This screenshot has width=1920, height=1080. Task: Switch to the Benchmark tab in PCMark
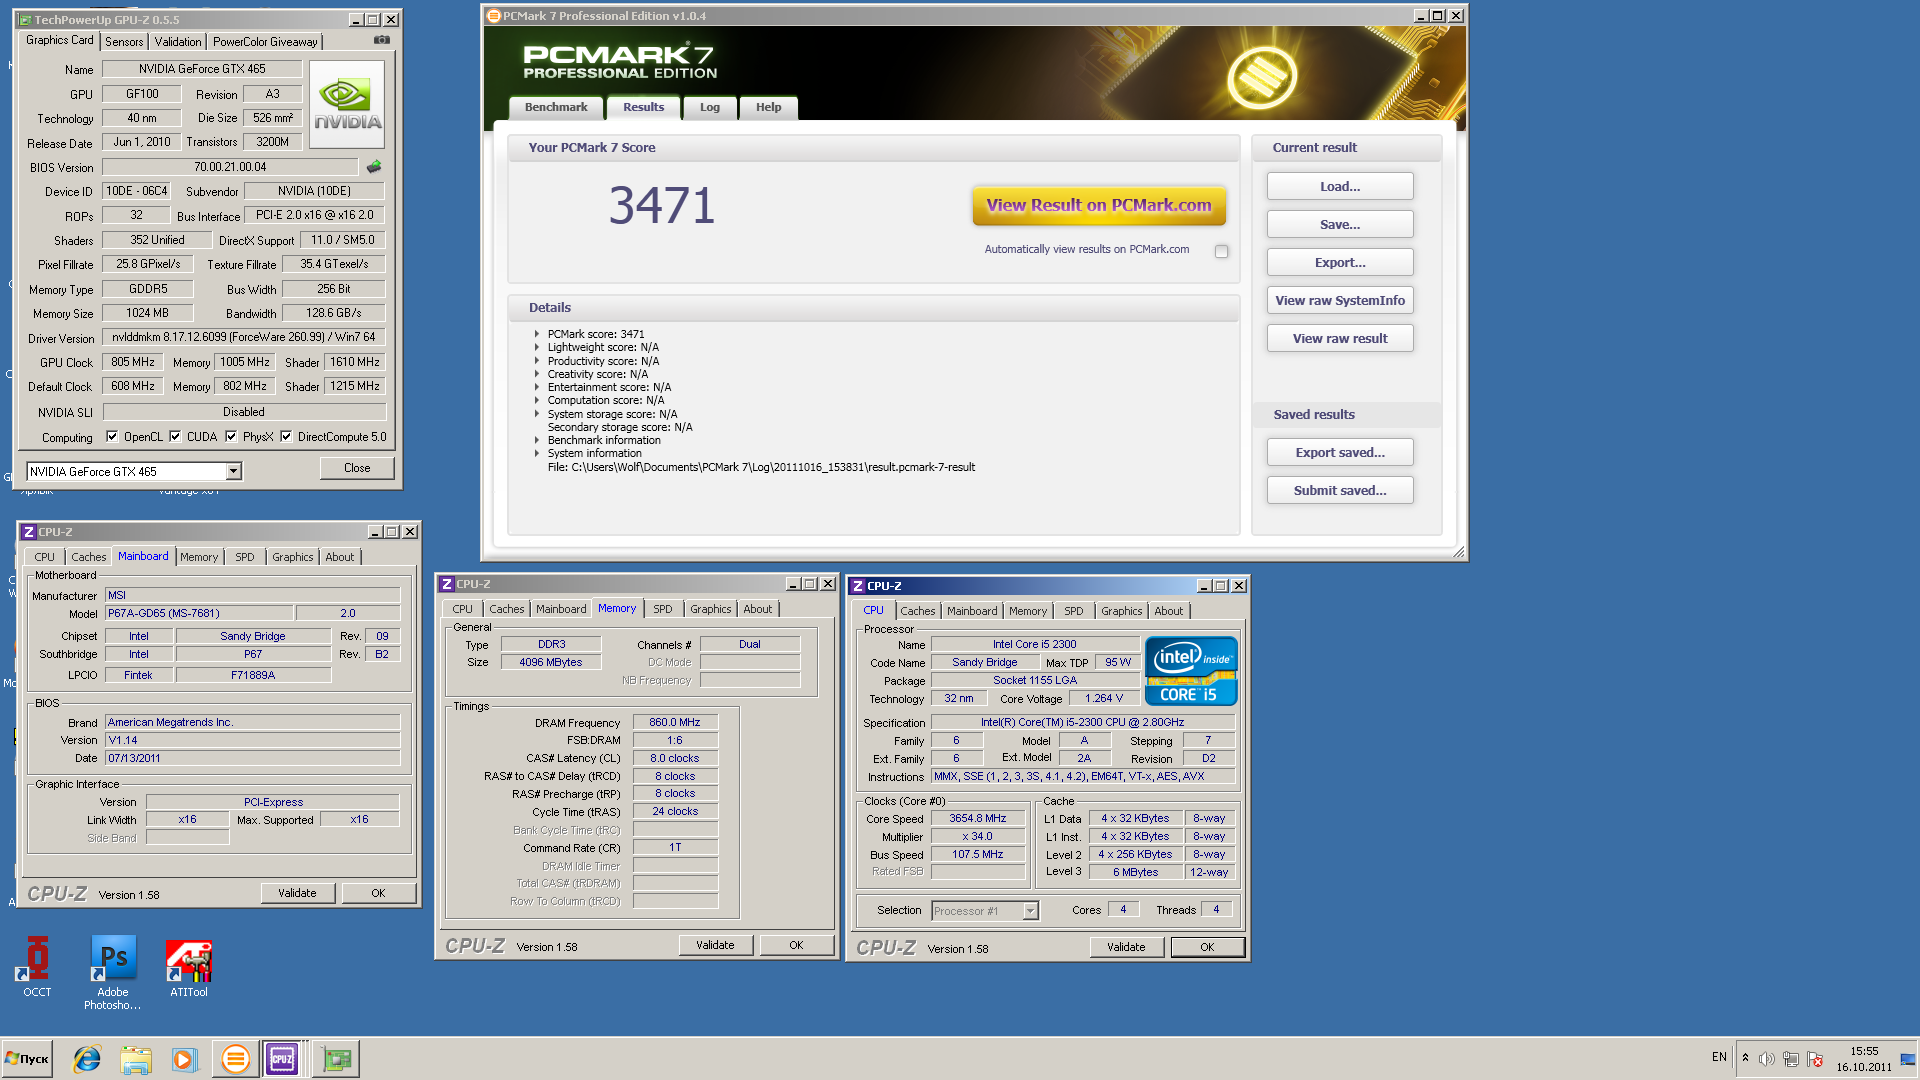pyautogui.click(x=556, y=107)
